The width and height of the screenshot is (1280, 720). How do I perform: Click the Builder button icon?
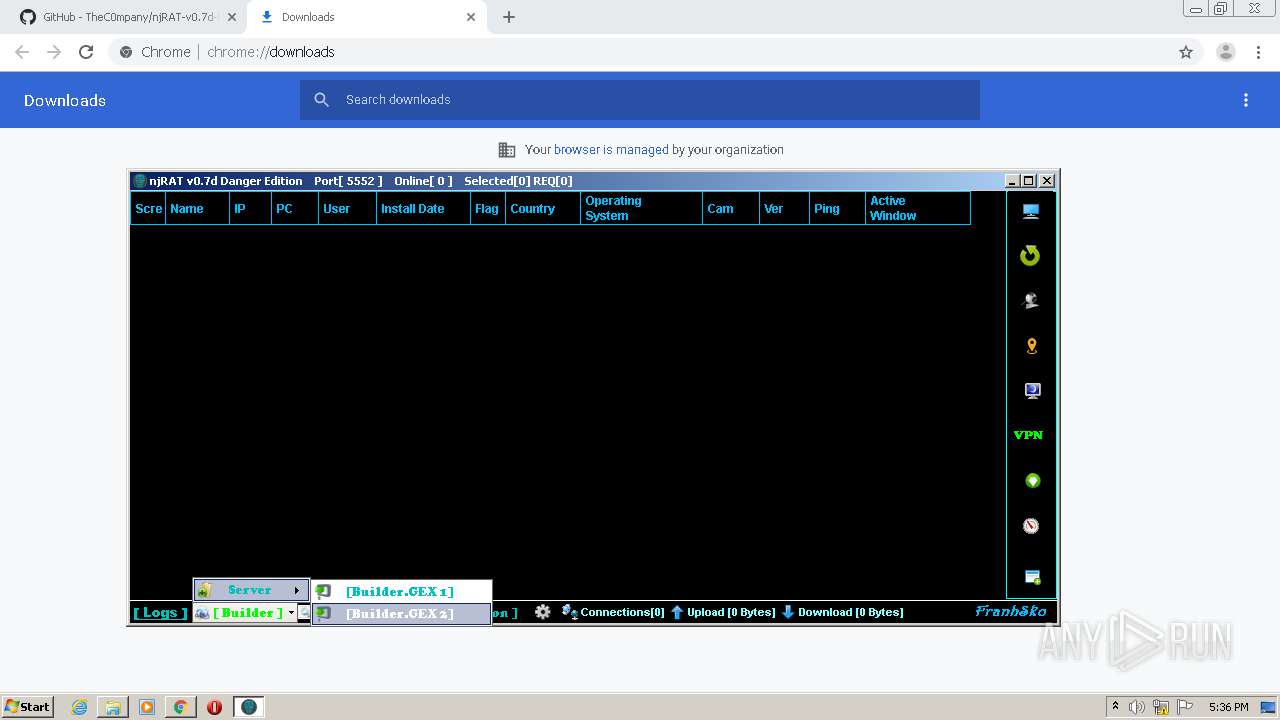tap(202, 613)
